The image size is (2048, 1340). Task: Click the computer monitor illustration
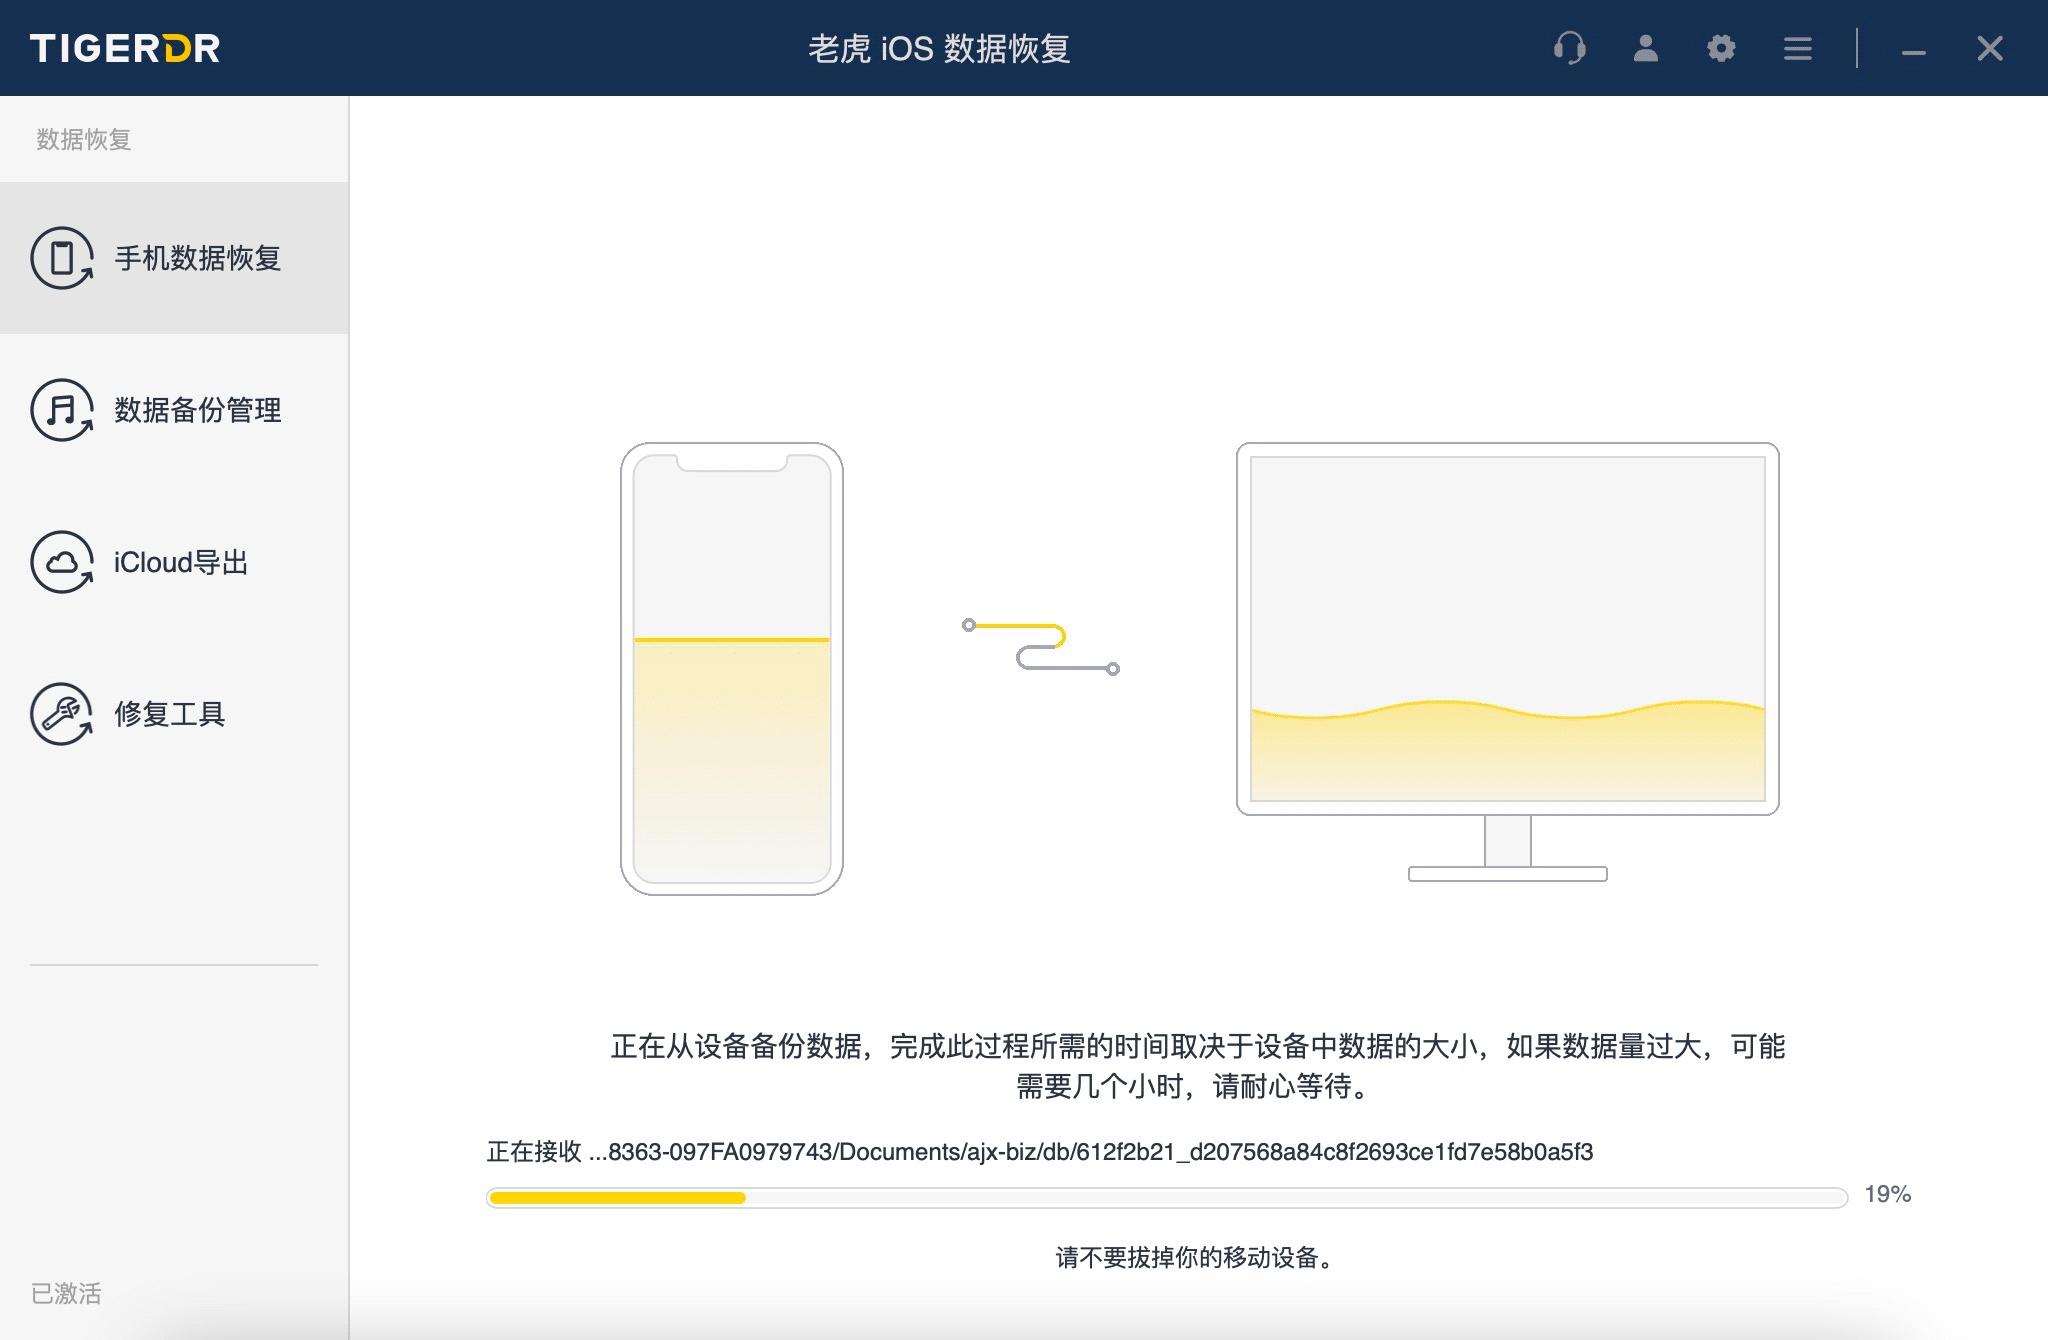click(1507, 630)
